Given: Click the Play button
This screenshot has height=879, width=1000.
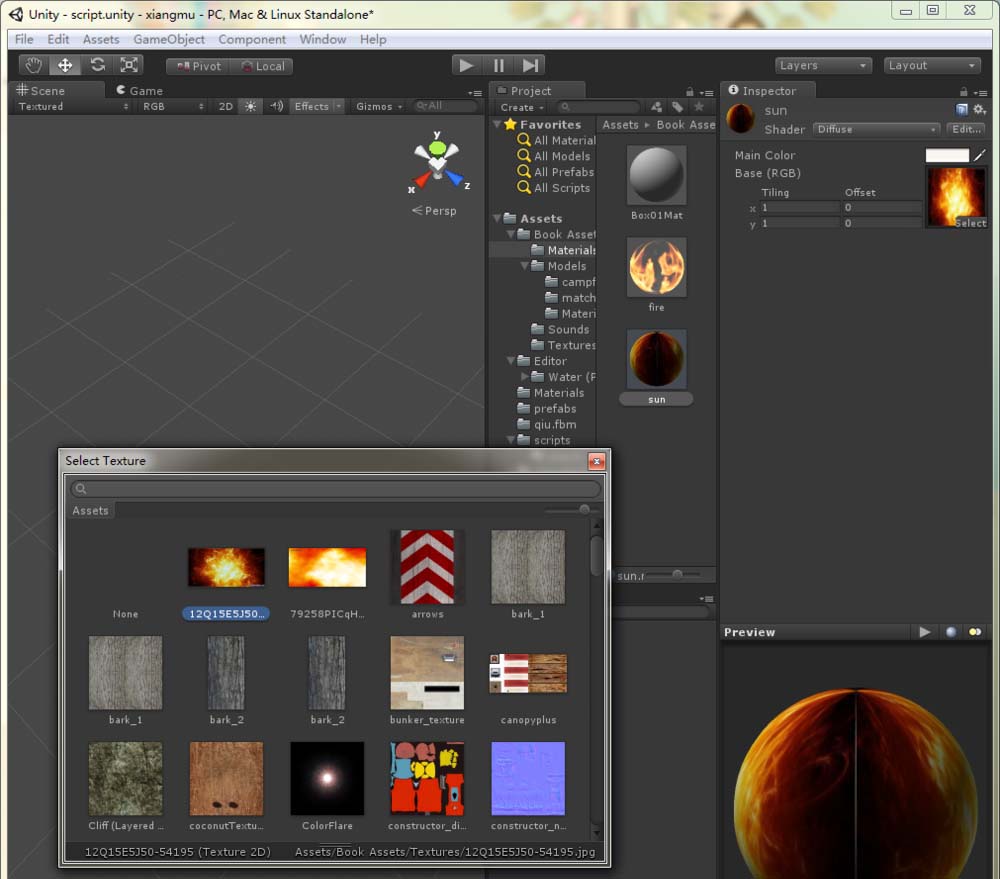Looking at the screenshot, I should pyautogui.click(x=466, y=65).
